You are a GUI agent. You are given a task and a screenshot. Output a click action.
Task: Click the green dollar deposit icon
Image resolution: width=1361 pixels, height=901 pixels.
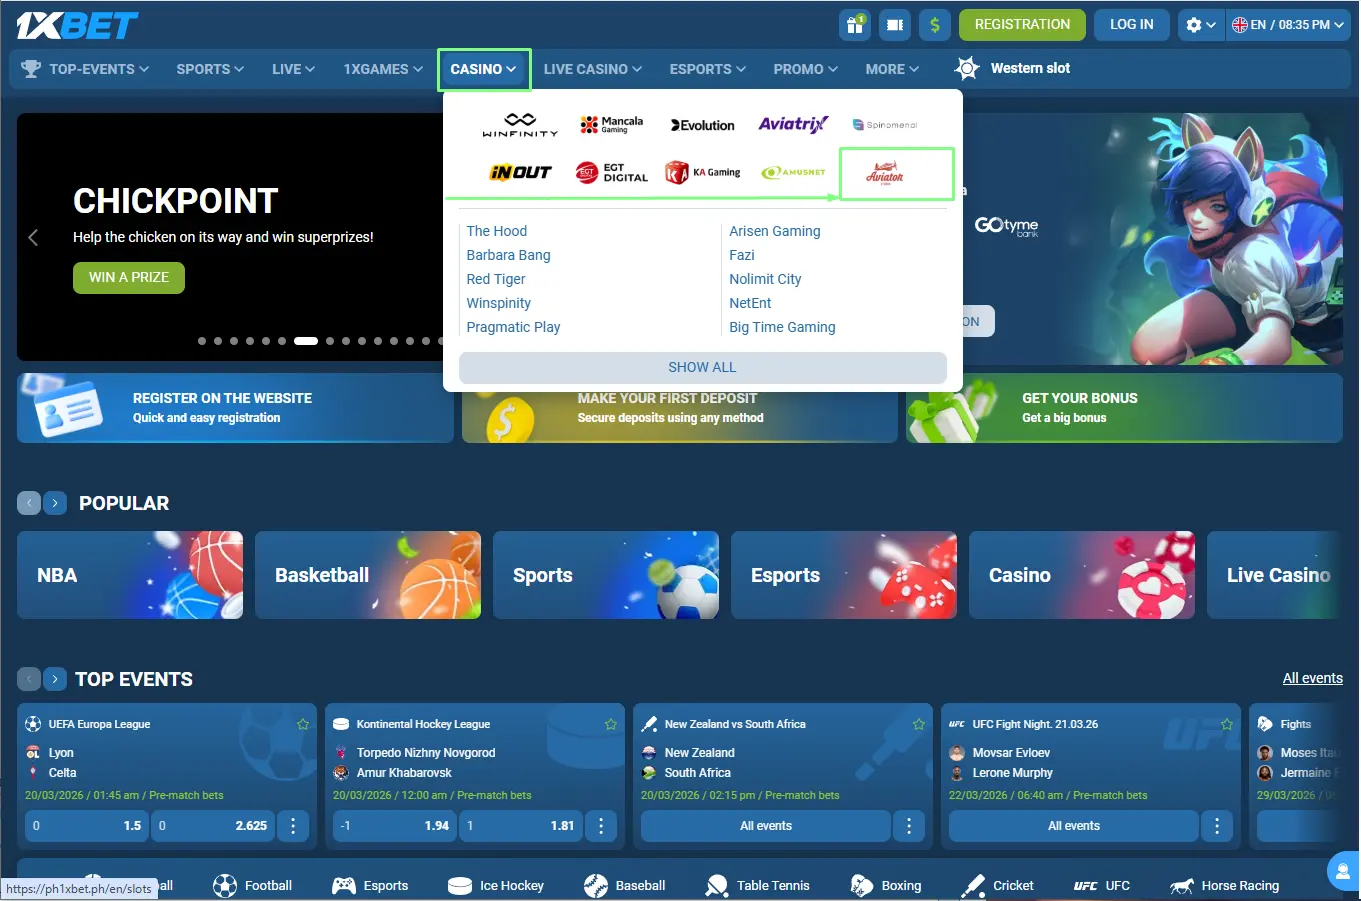934,25
